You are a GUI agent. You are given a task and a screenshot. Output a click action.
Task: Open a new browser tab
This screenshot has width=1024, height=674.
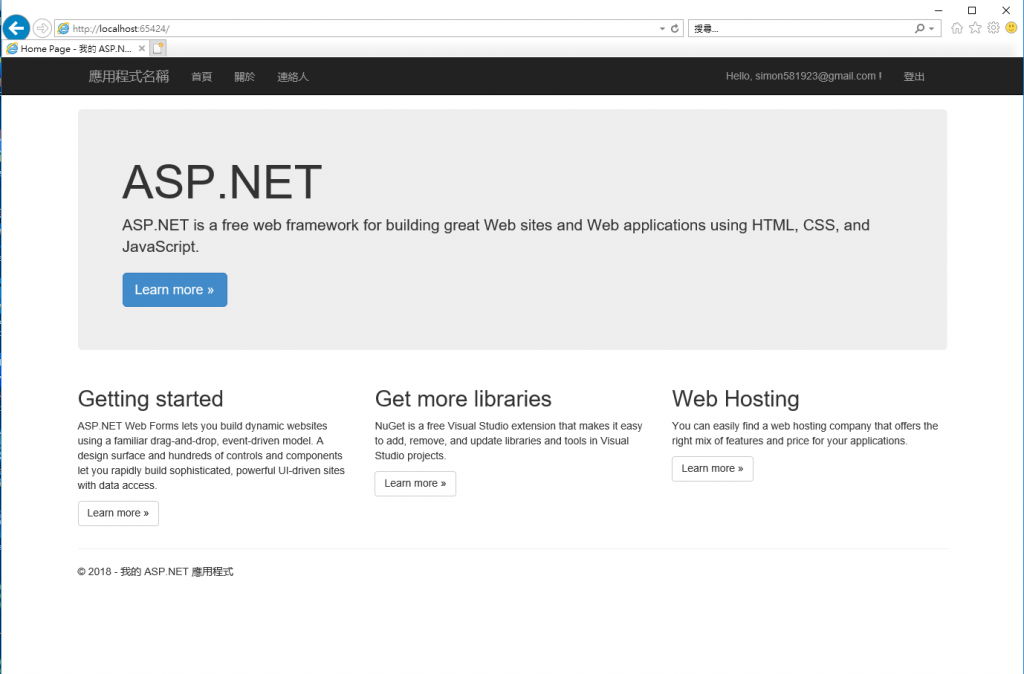tap(159, 48)
